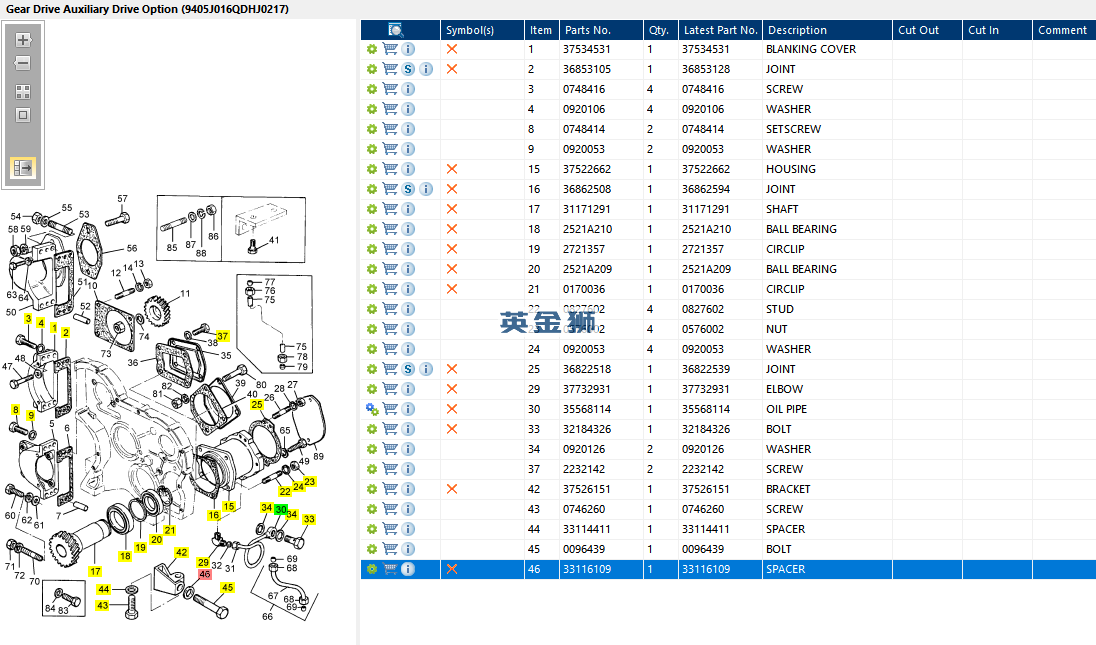Sort by Latest Part No. column header
The width and height of the screenshot is (1096, 645).
(x=721, y=30)
